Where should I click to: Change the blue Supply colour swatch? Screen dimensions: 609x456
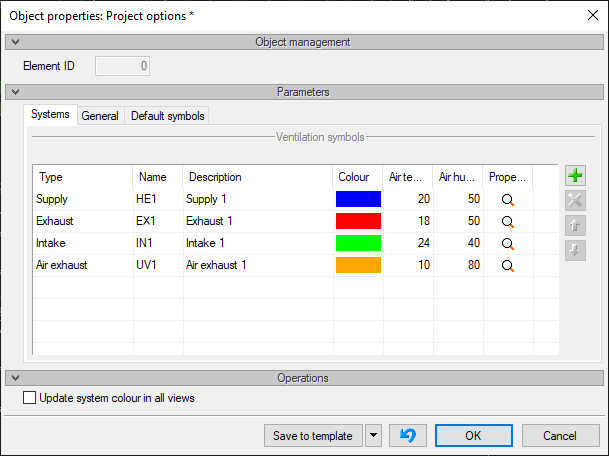(358, 199)
